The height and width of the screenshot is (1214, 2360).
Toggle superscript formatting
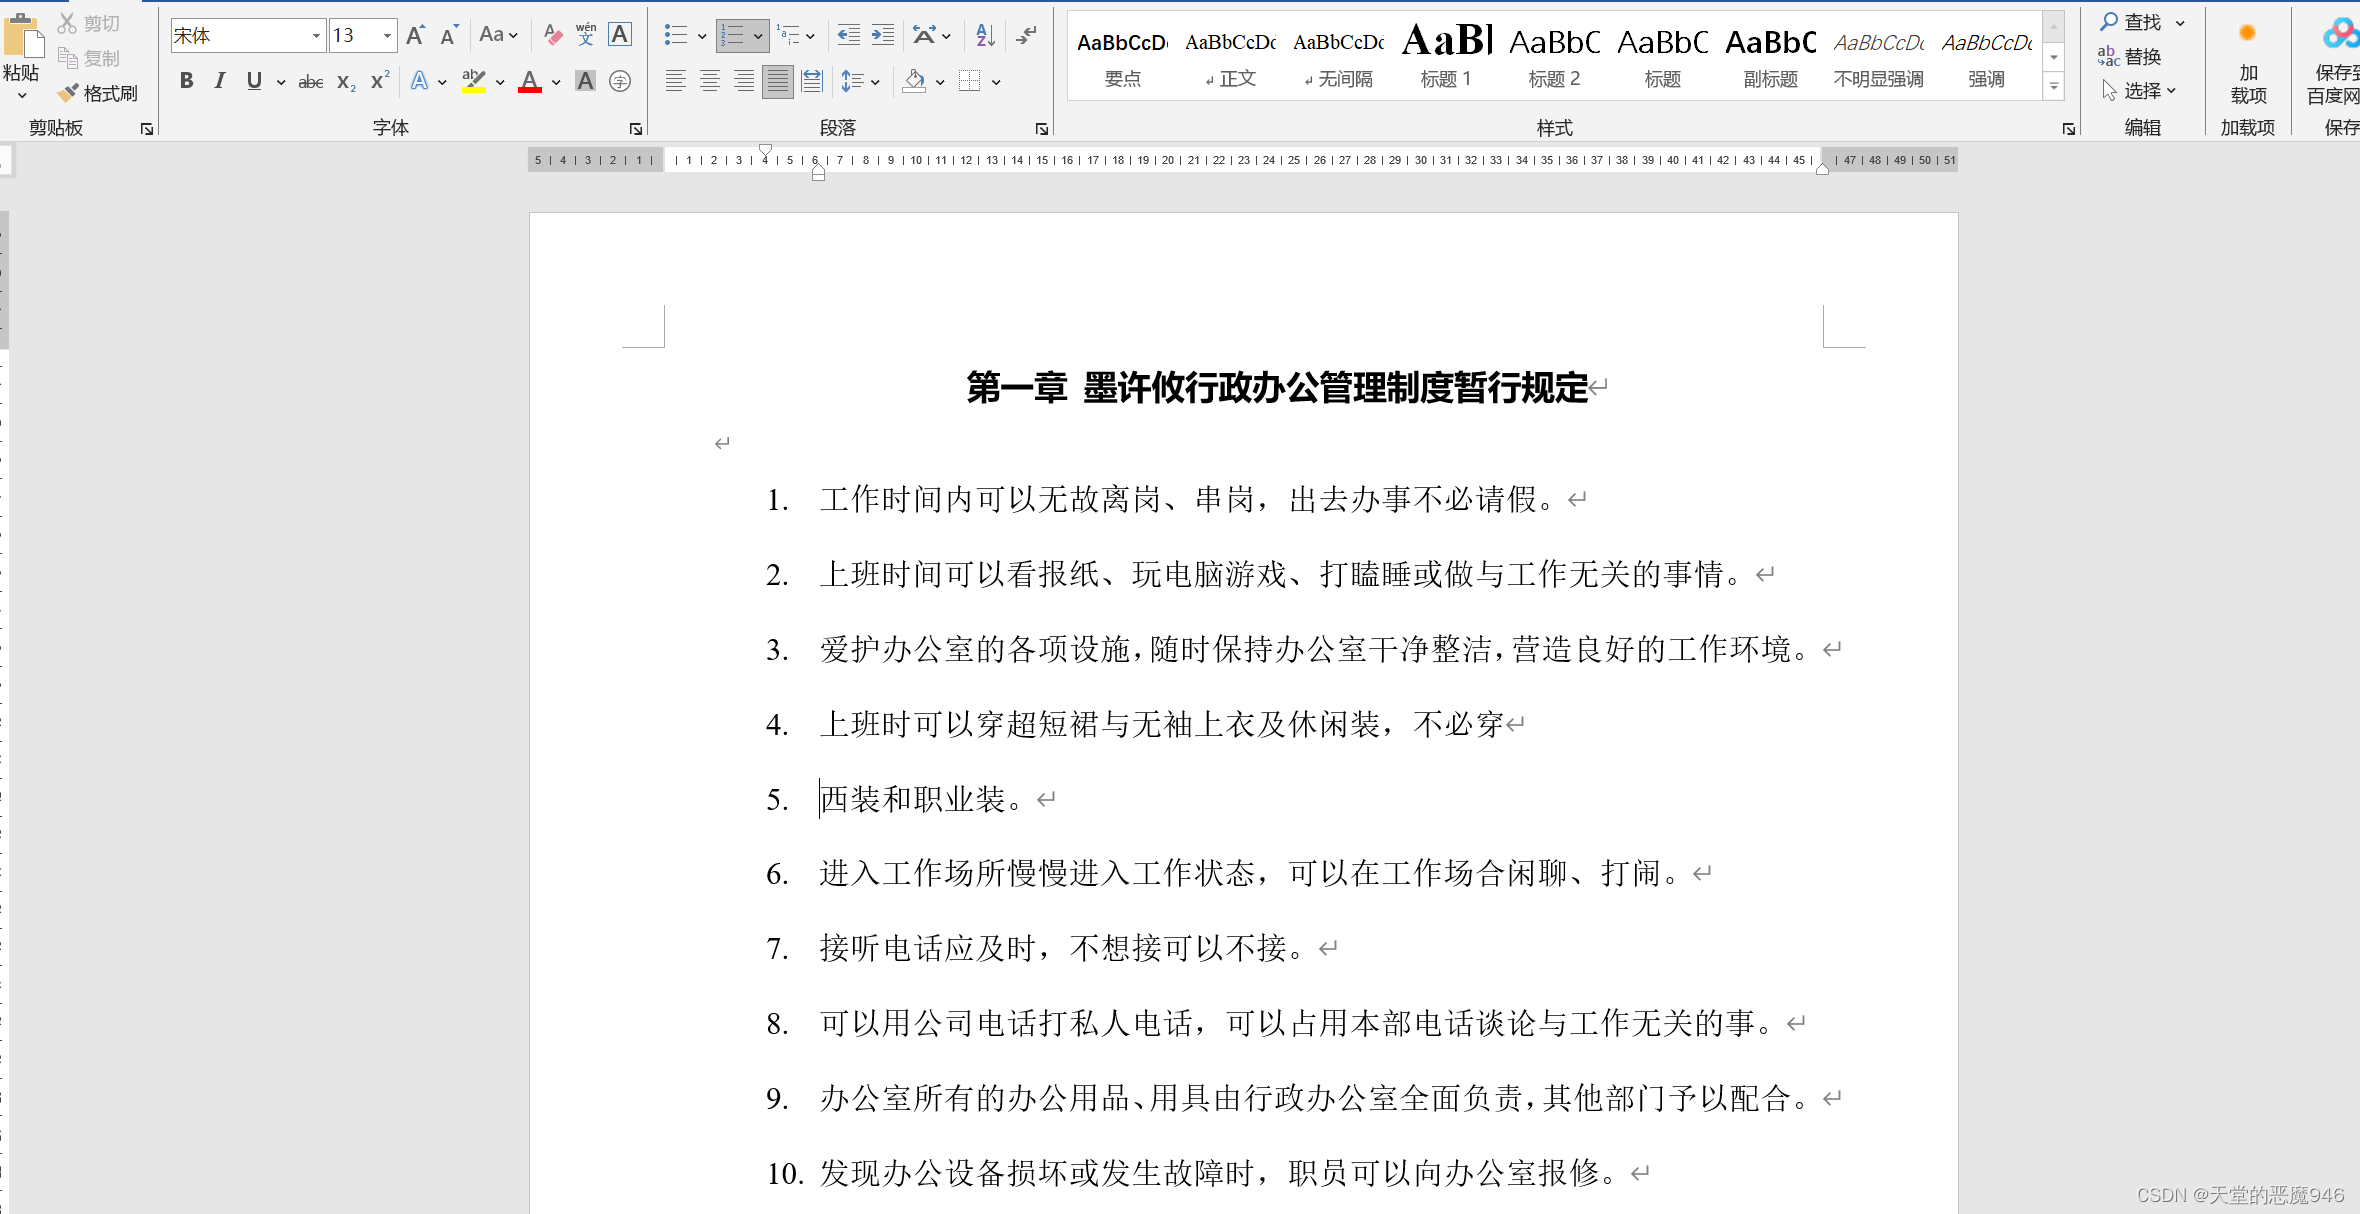(380, 81)
